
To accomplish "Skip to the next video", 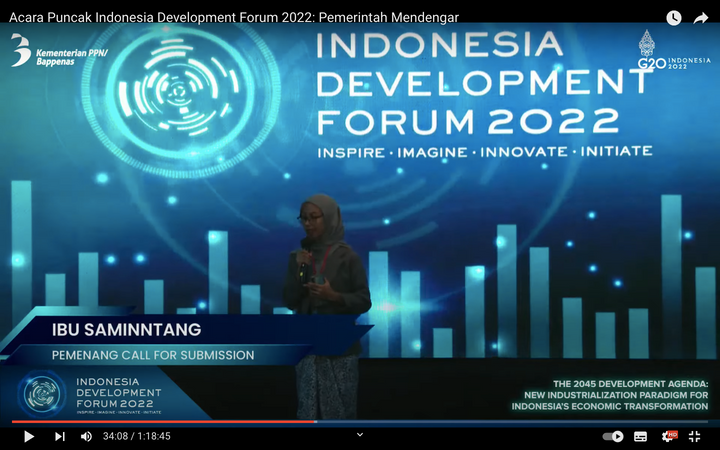I will coord(59,436).
